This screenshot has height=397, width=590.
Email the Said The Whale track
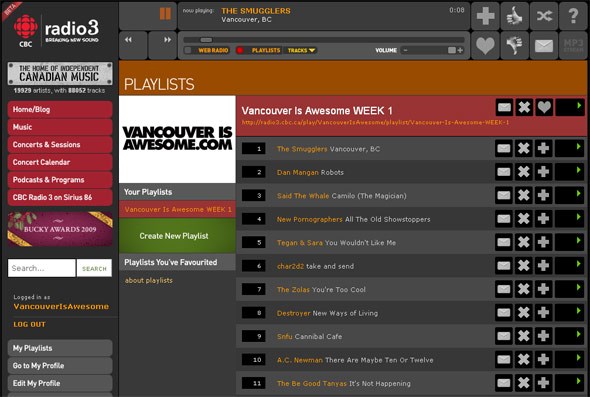click(x=504, y=195)
